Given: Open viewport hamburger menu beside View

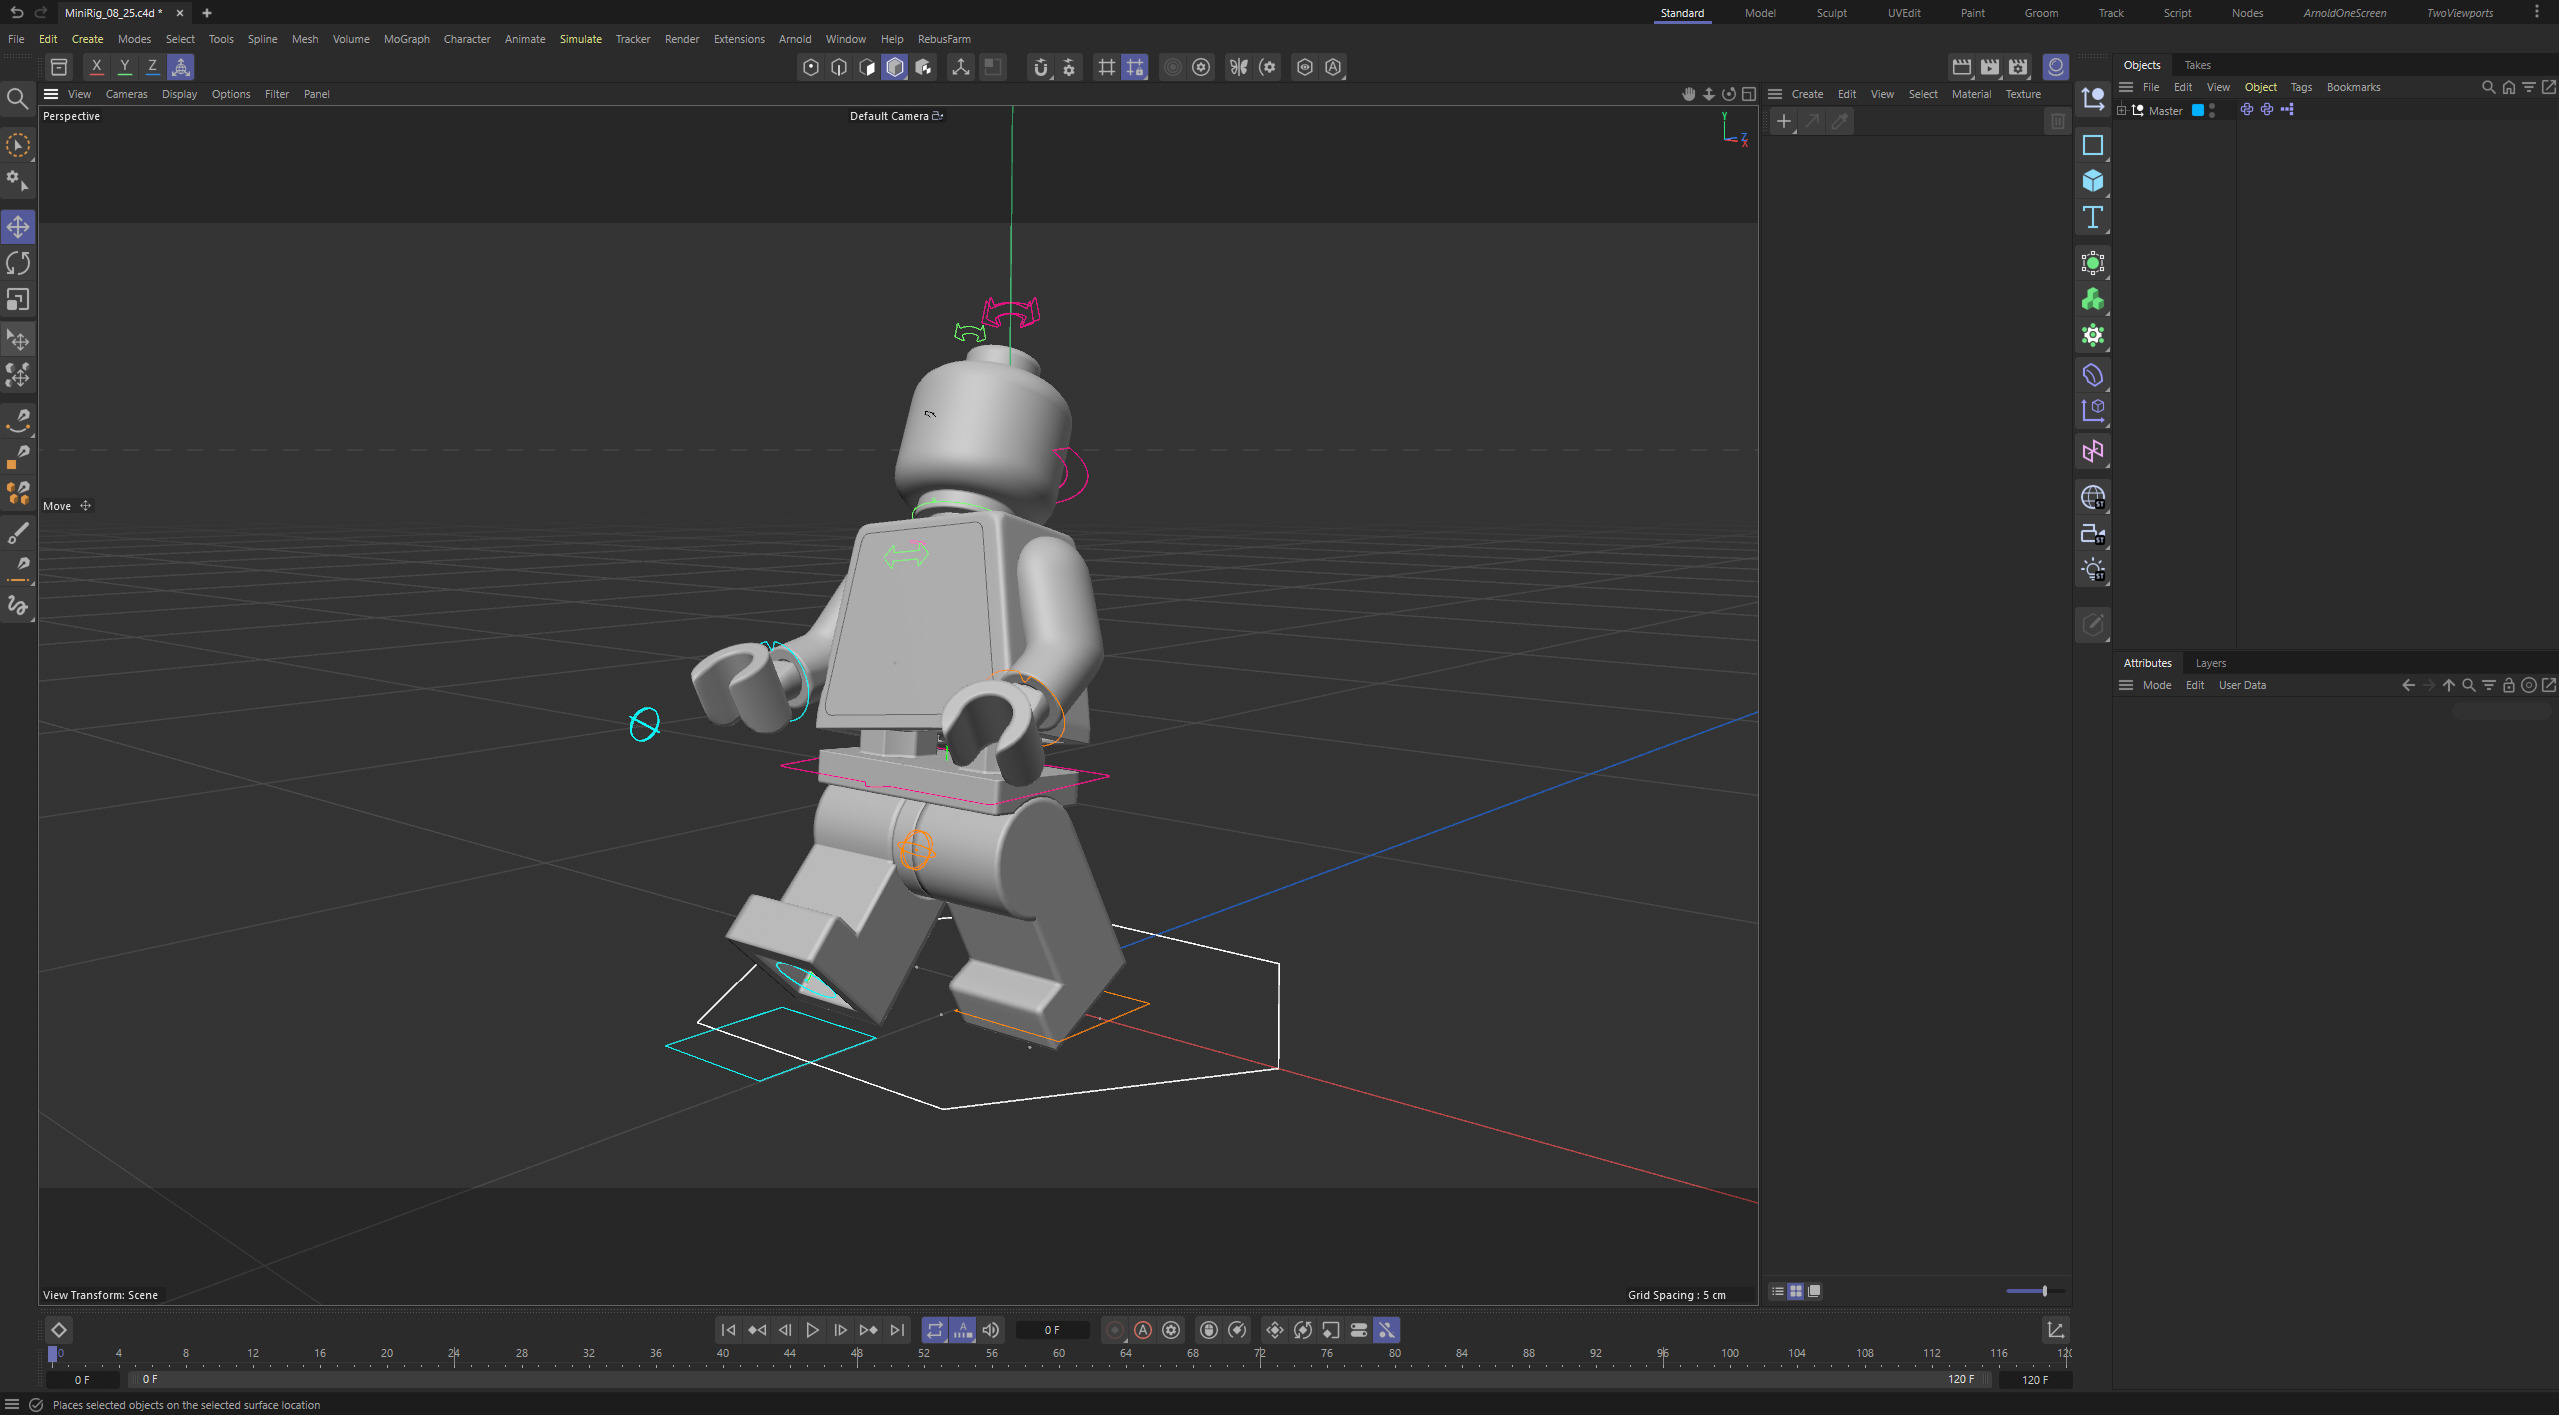Looking at the screenshot, I should pos(51,94).
